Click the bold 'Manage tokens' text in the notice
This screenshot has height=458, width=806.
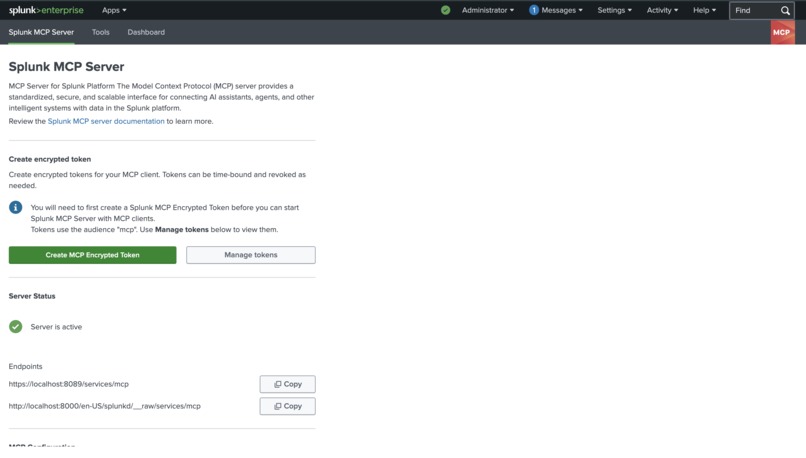click(x=181, y=230)
